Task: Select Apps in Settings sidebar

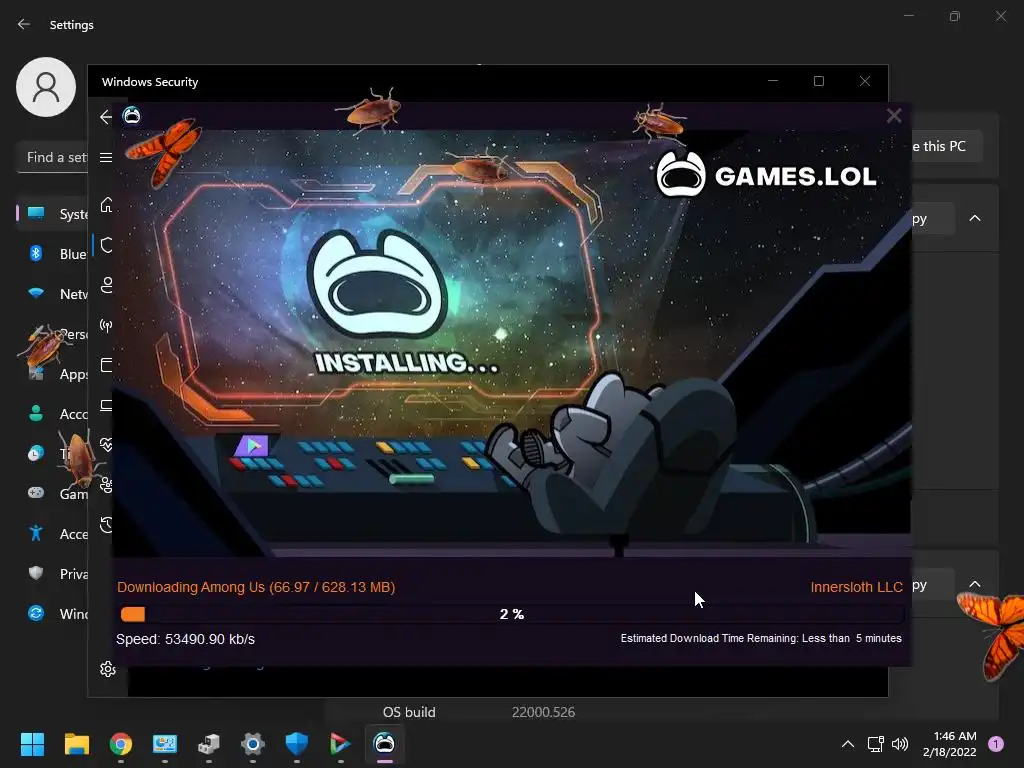Action: [x=52, y=374]
